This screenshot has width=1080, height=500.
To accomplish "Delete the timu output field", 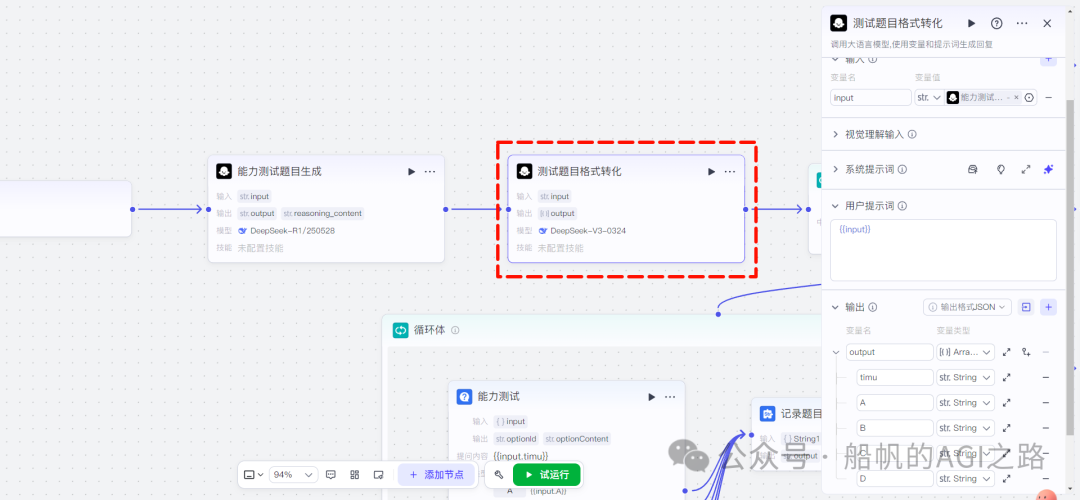I will click(1046, 377).
